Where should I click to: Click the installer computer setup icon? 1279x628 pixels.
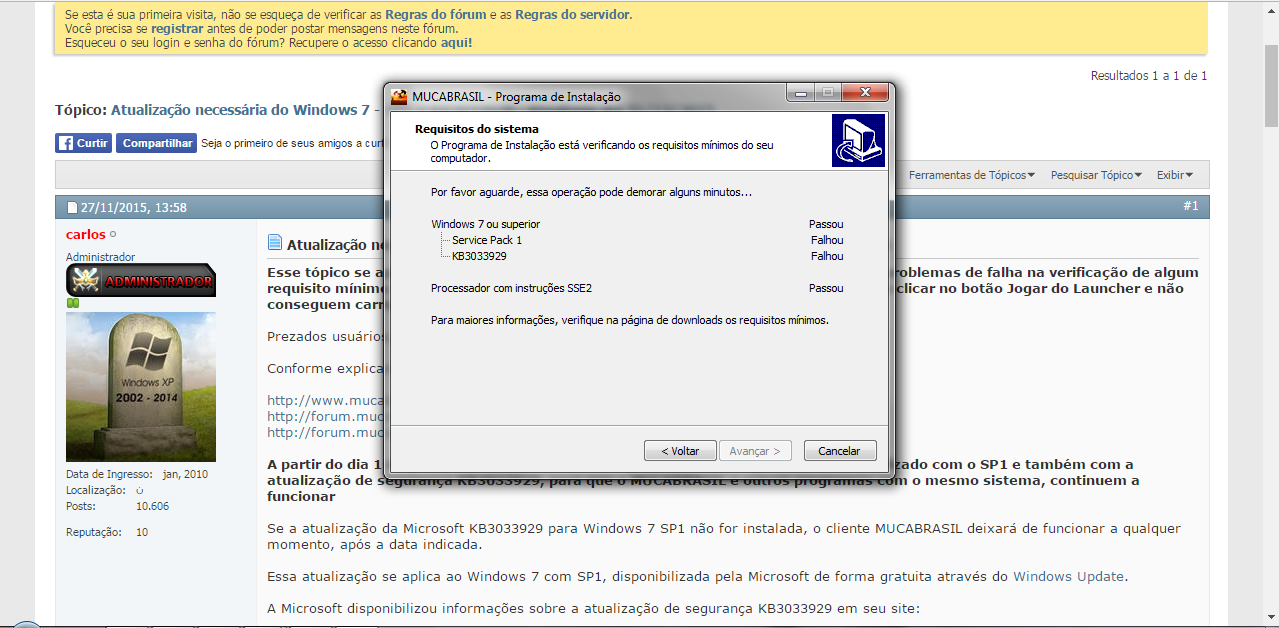[857, 141]
